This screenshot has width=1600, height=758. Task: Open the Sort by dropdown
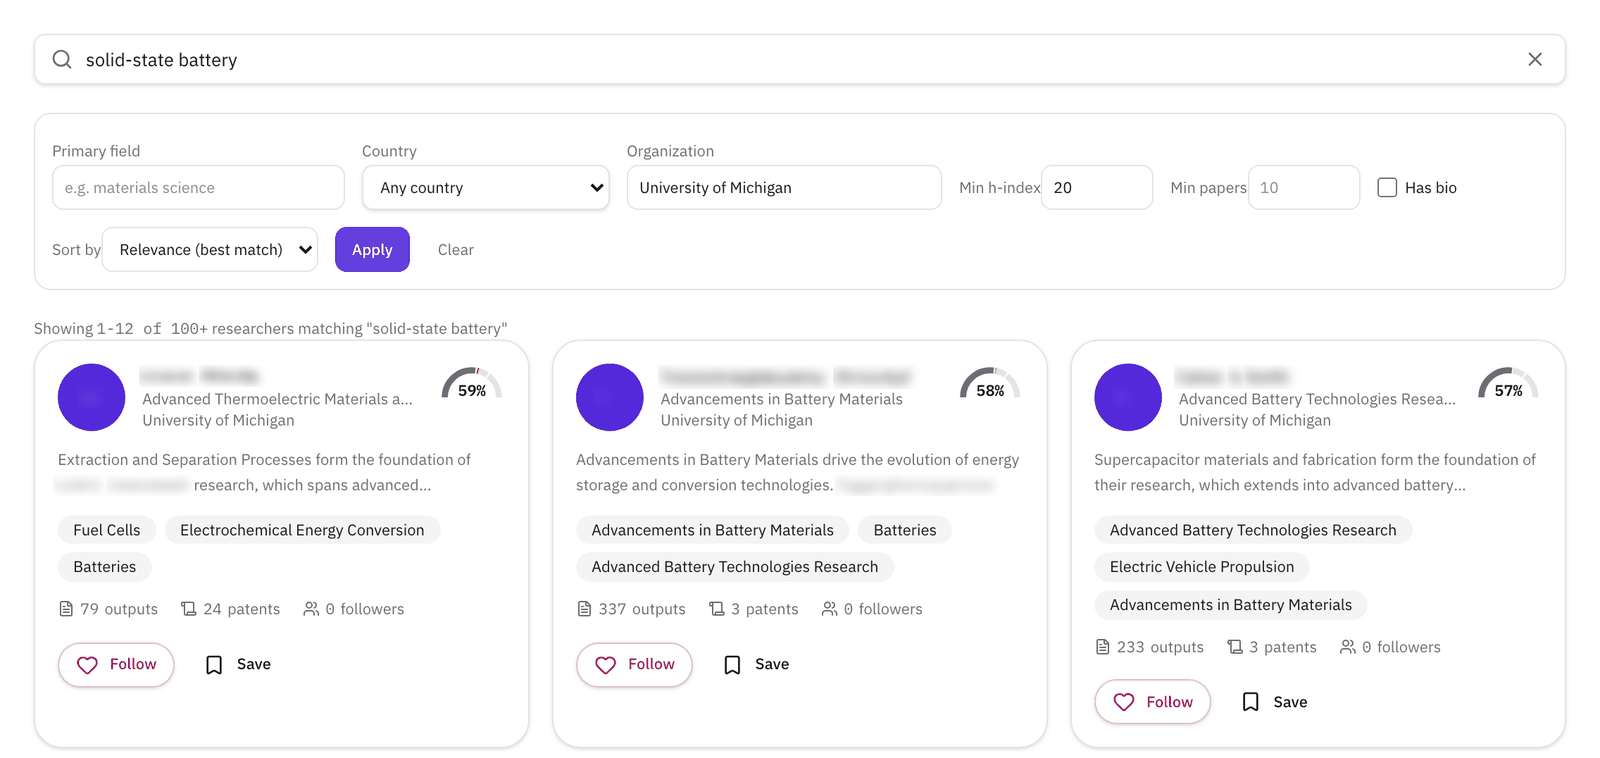(210, 249)
